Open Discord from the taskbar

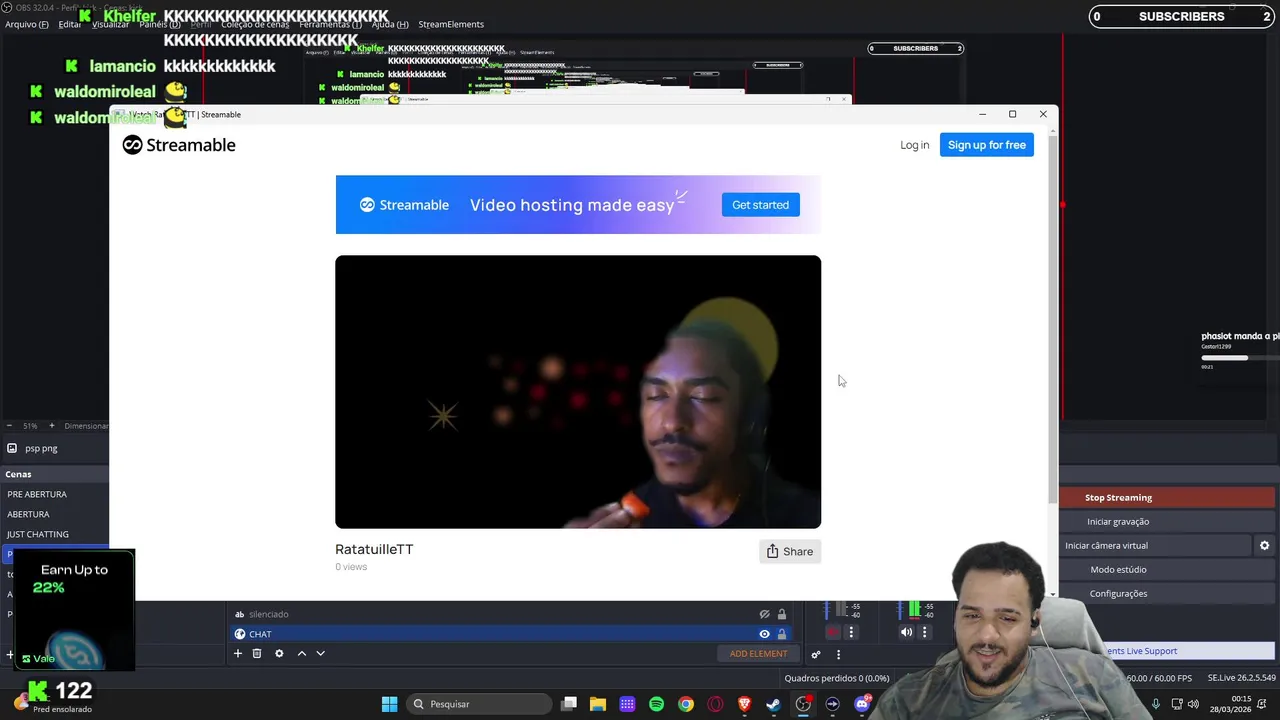pos(862,704)
